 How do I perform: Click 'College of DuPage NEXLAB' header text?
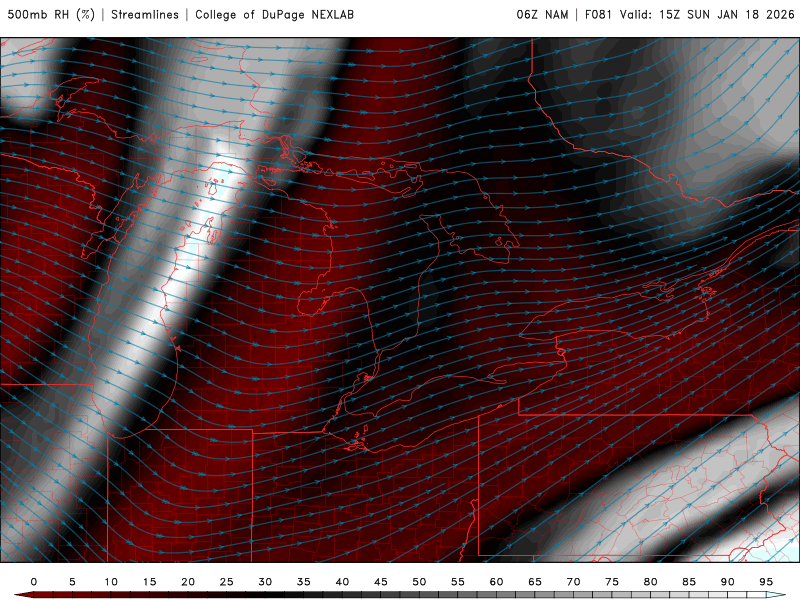[274, 14]
